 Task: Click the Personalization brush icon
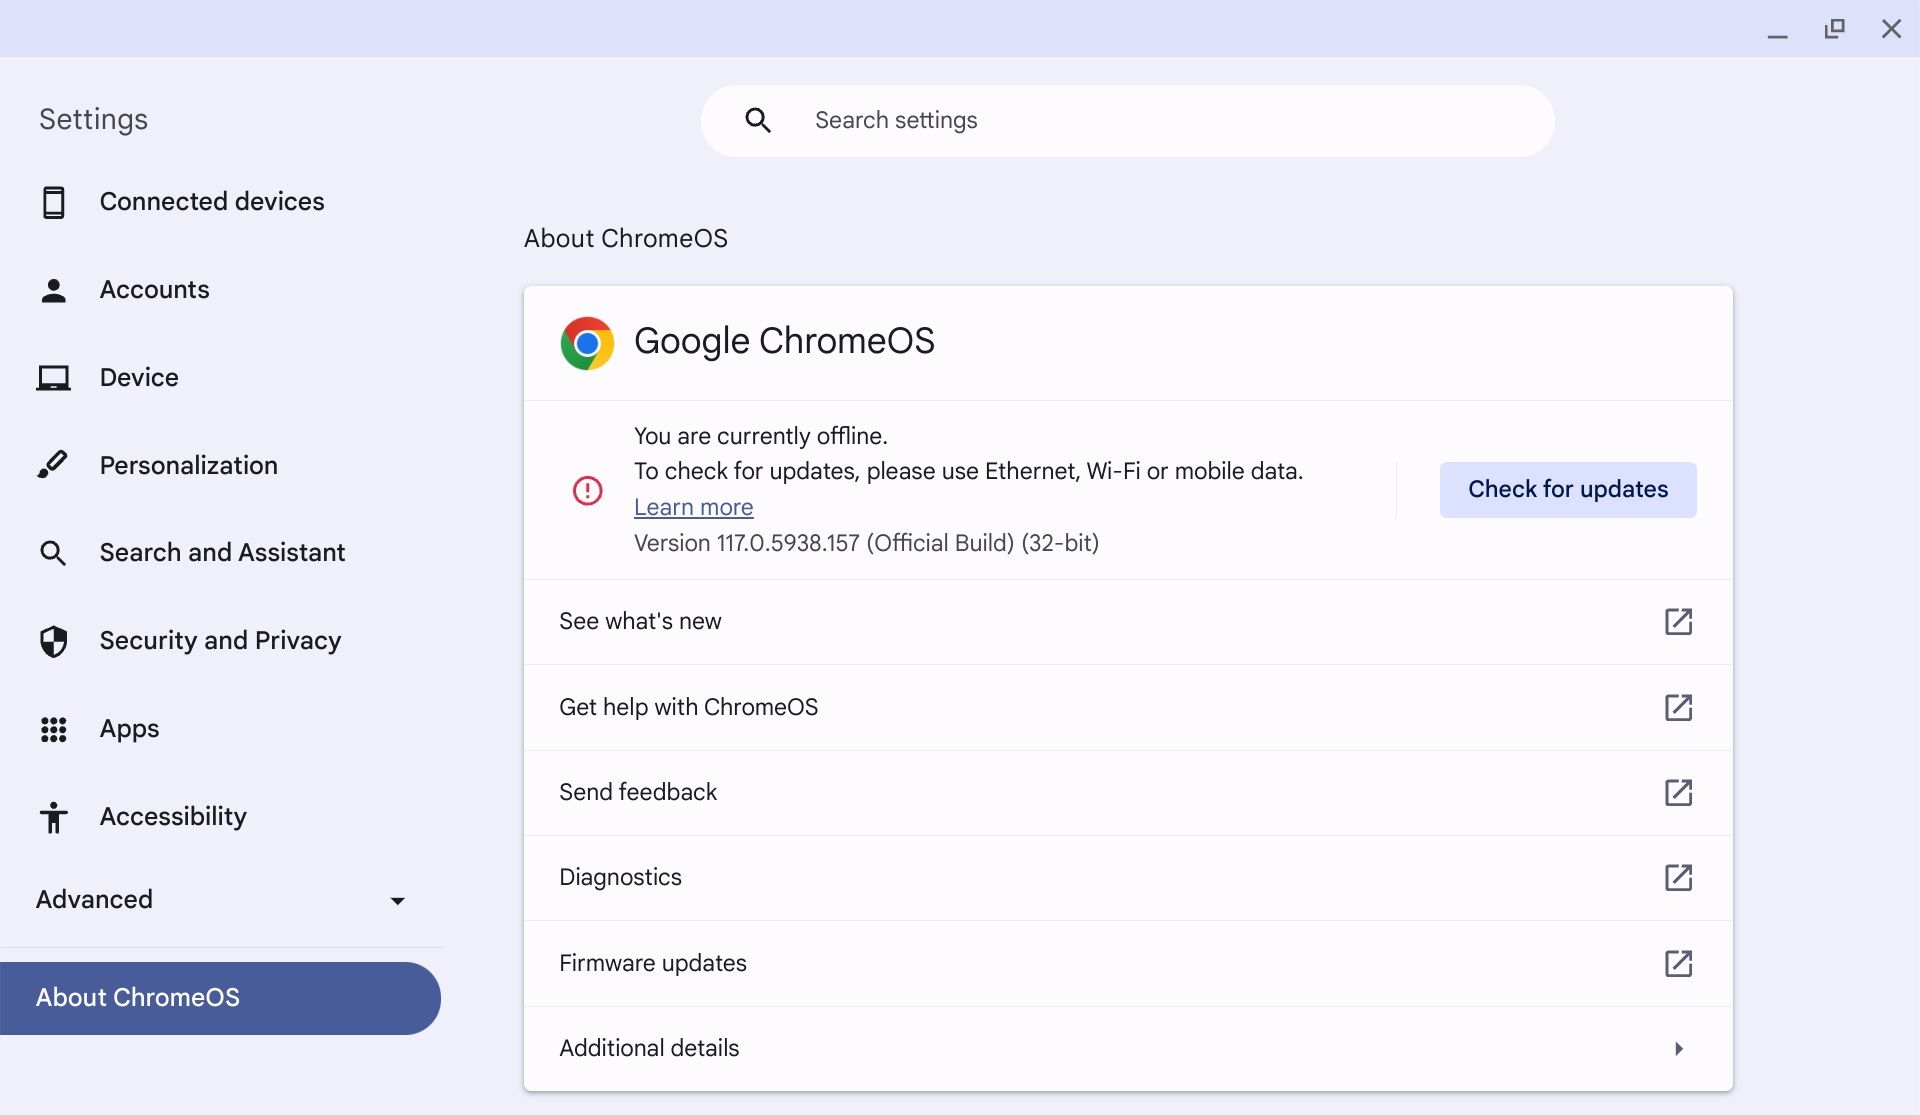[x=54, y=464]
